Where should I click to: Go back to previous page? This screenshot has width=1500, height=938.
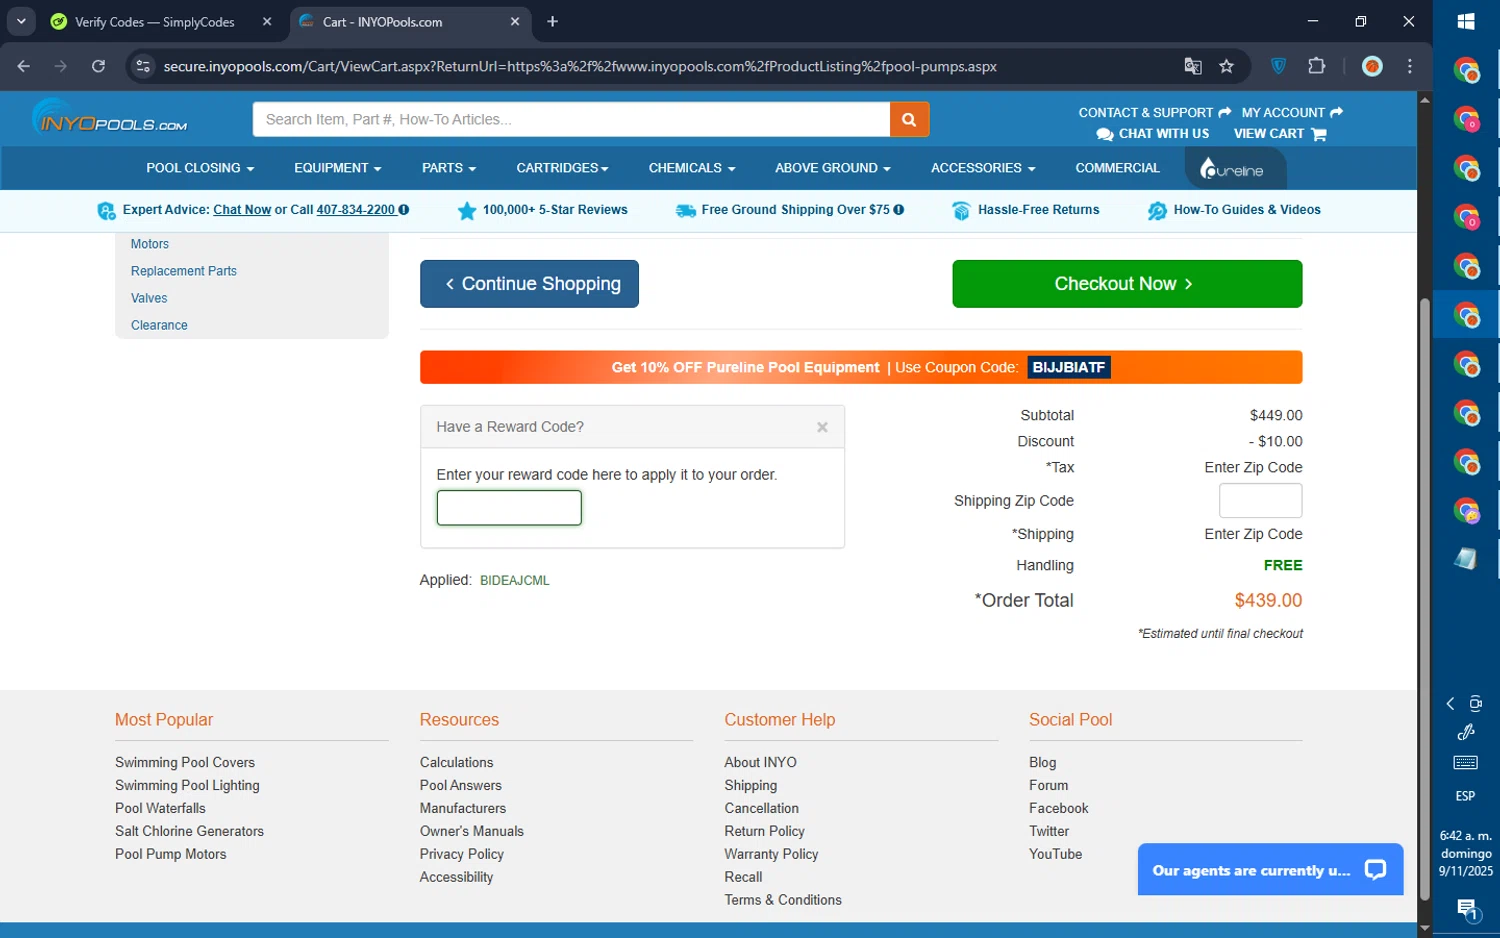click(x=24, y=66)
